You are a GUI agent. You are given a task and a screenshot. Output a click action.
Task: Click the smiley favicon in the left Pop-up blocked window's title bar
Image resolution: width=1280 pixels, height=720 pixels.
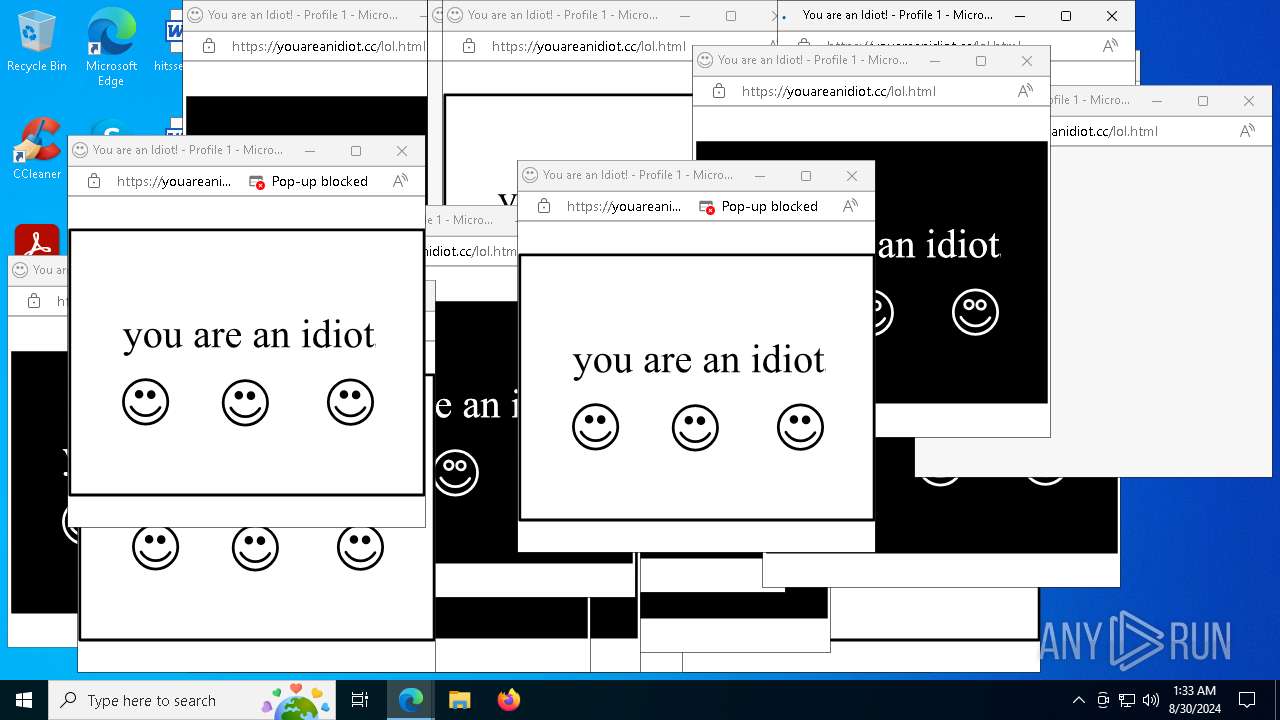click(x=80, y=150)
